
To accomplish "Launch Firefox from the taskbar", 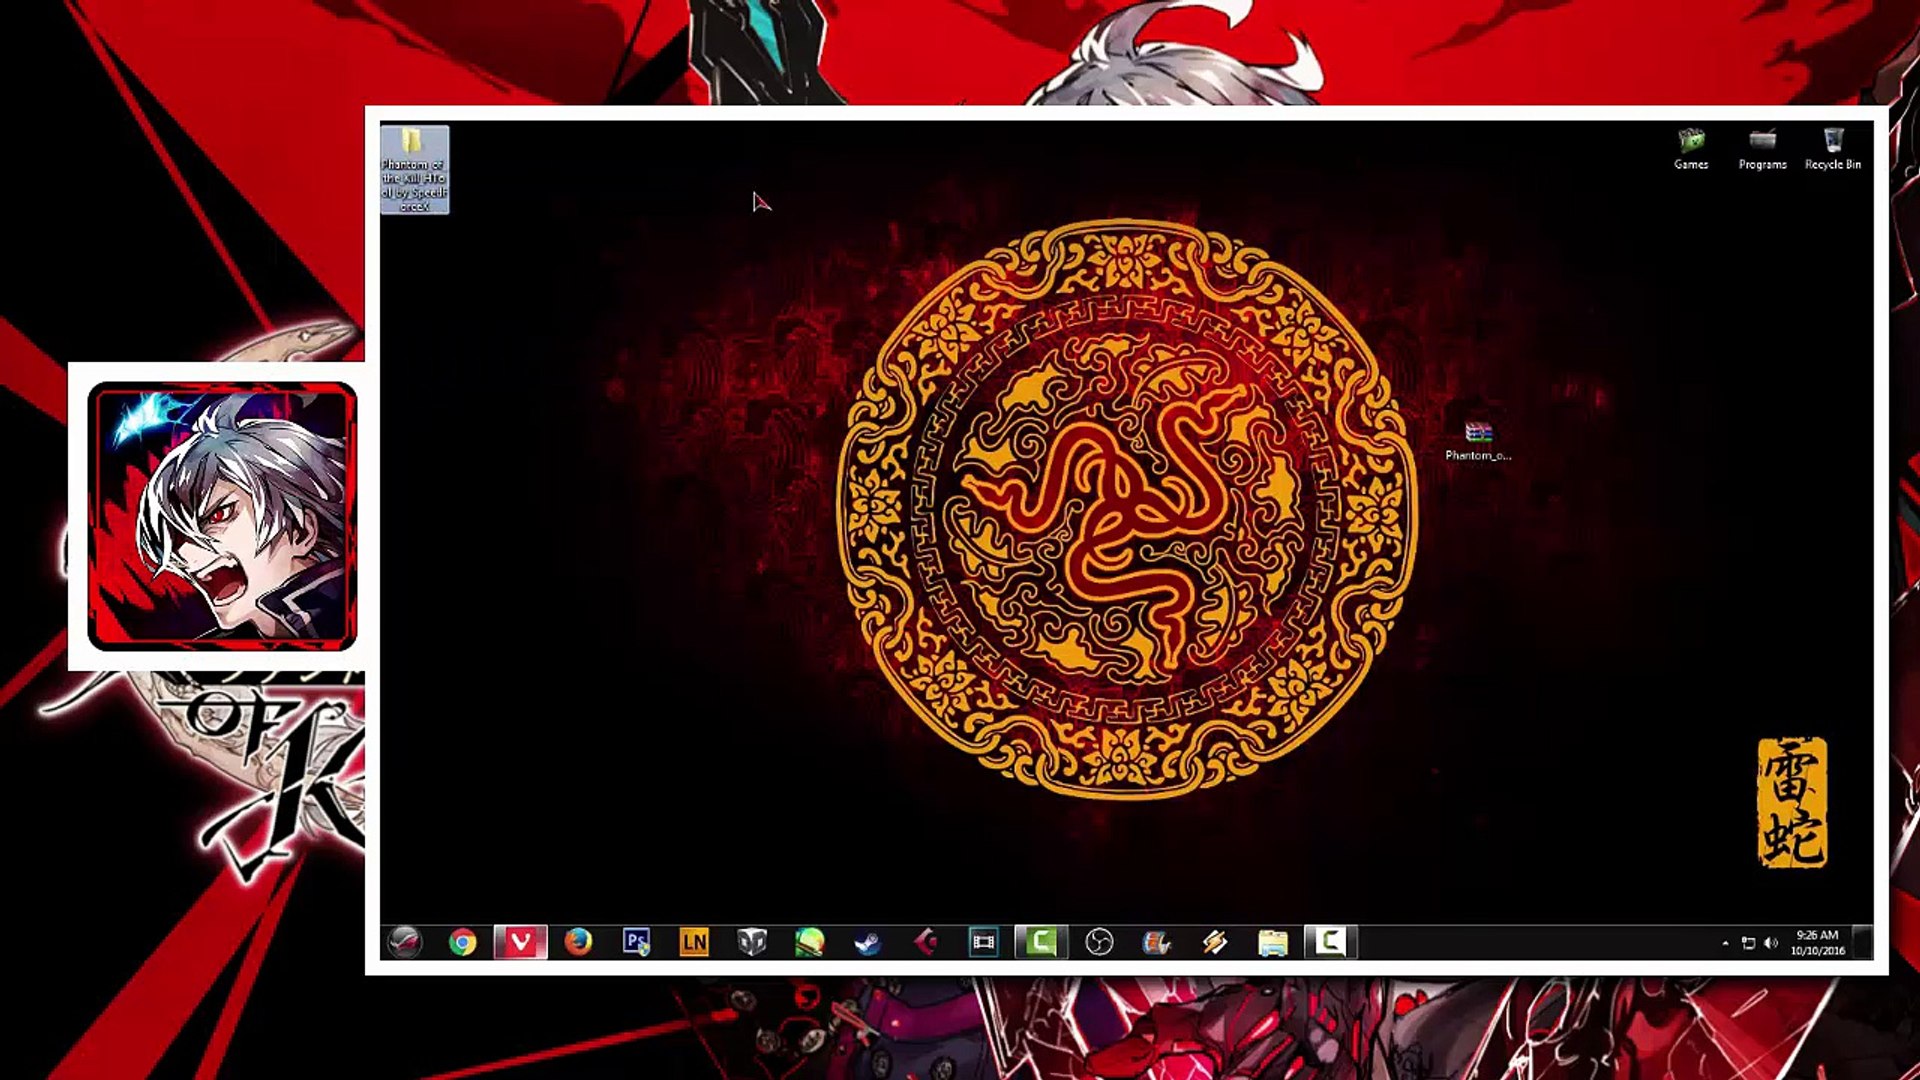I will tap(578, 942).
